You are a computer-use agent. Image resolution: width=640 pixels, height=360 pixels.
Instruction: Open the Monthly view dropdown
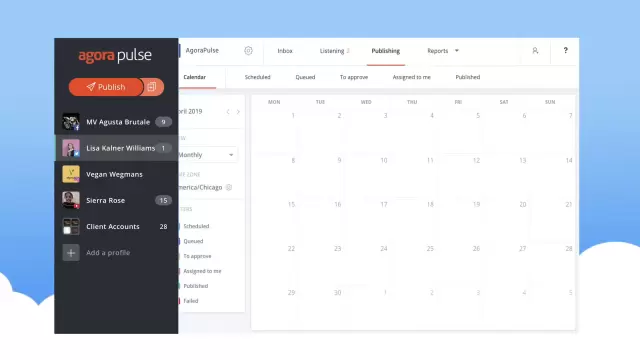207,155
